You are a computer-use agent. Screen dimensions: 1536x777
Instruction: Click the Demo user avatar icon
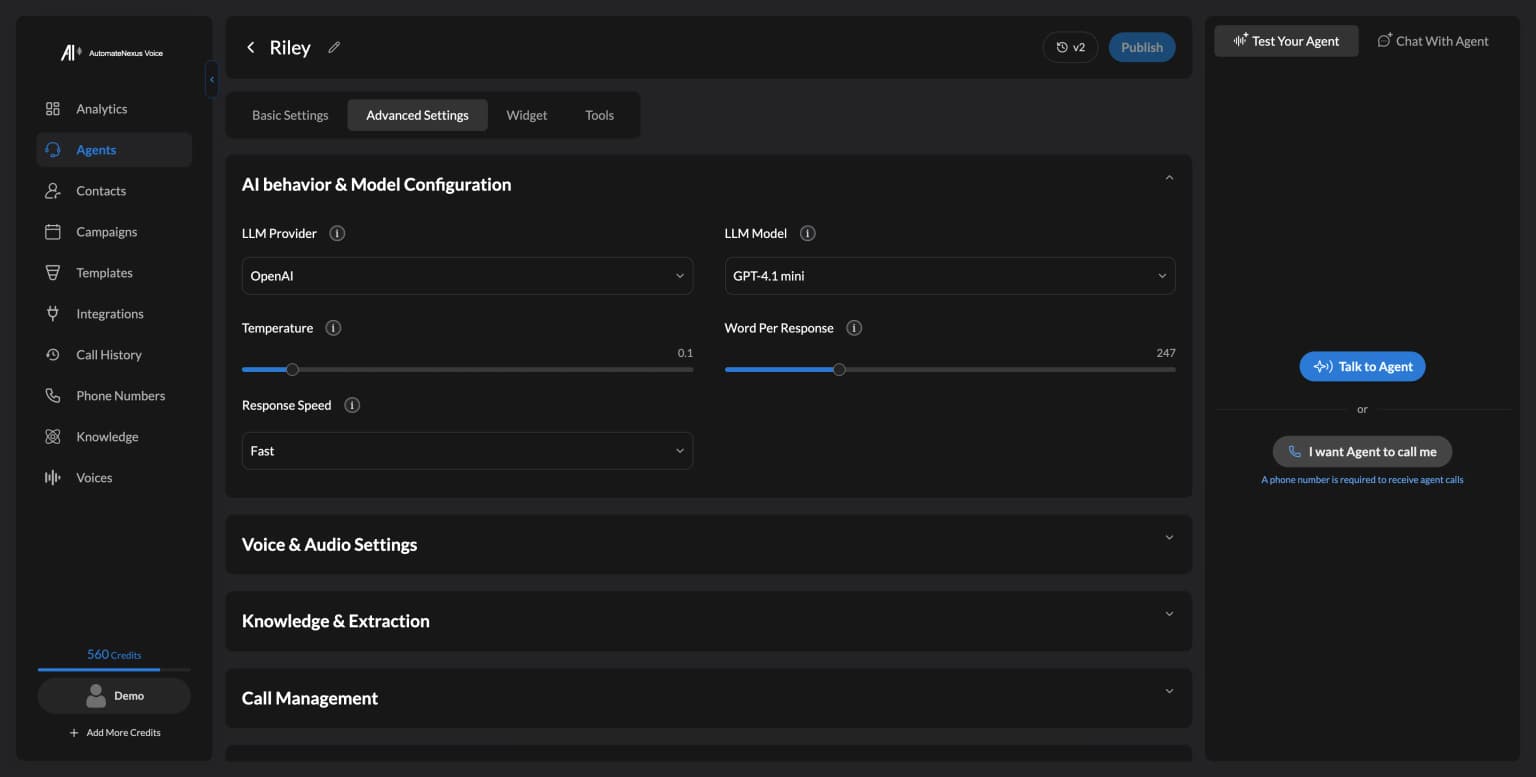(x=97, y=696)
